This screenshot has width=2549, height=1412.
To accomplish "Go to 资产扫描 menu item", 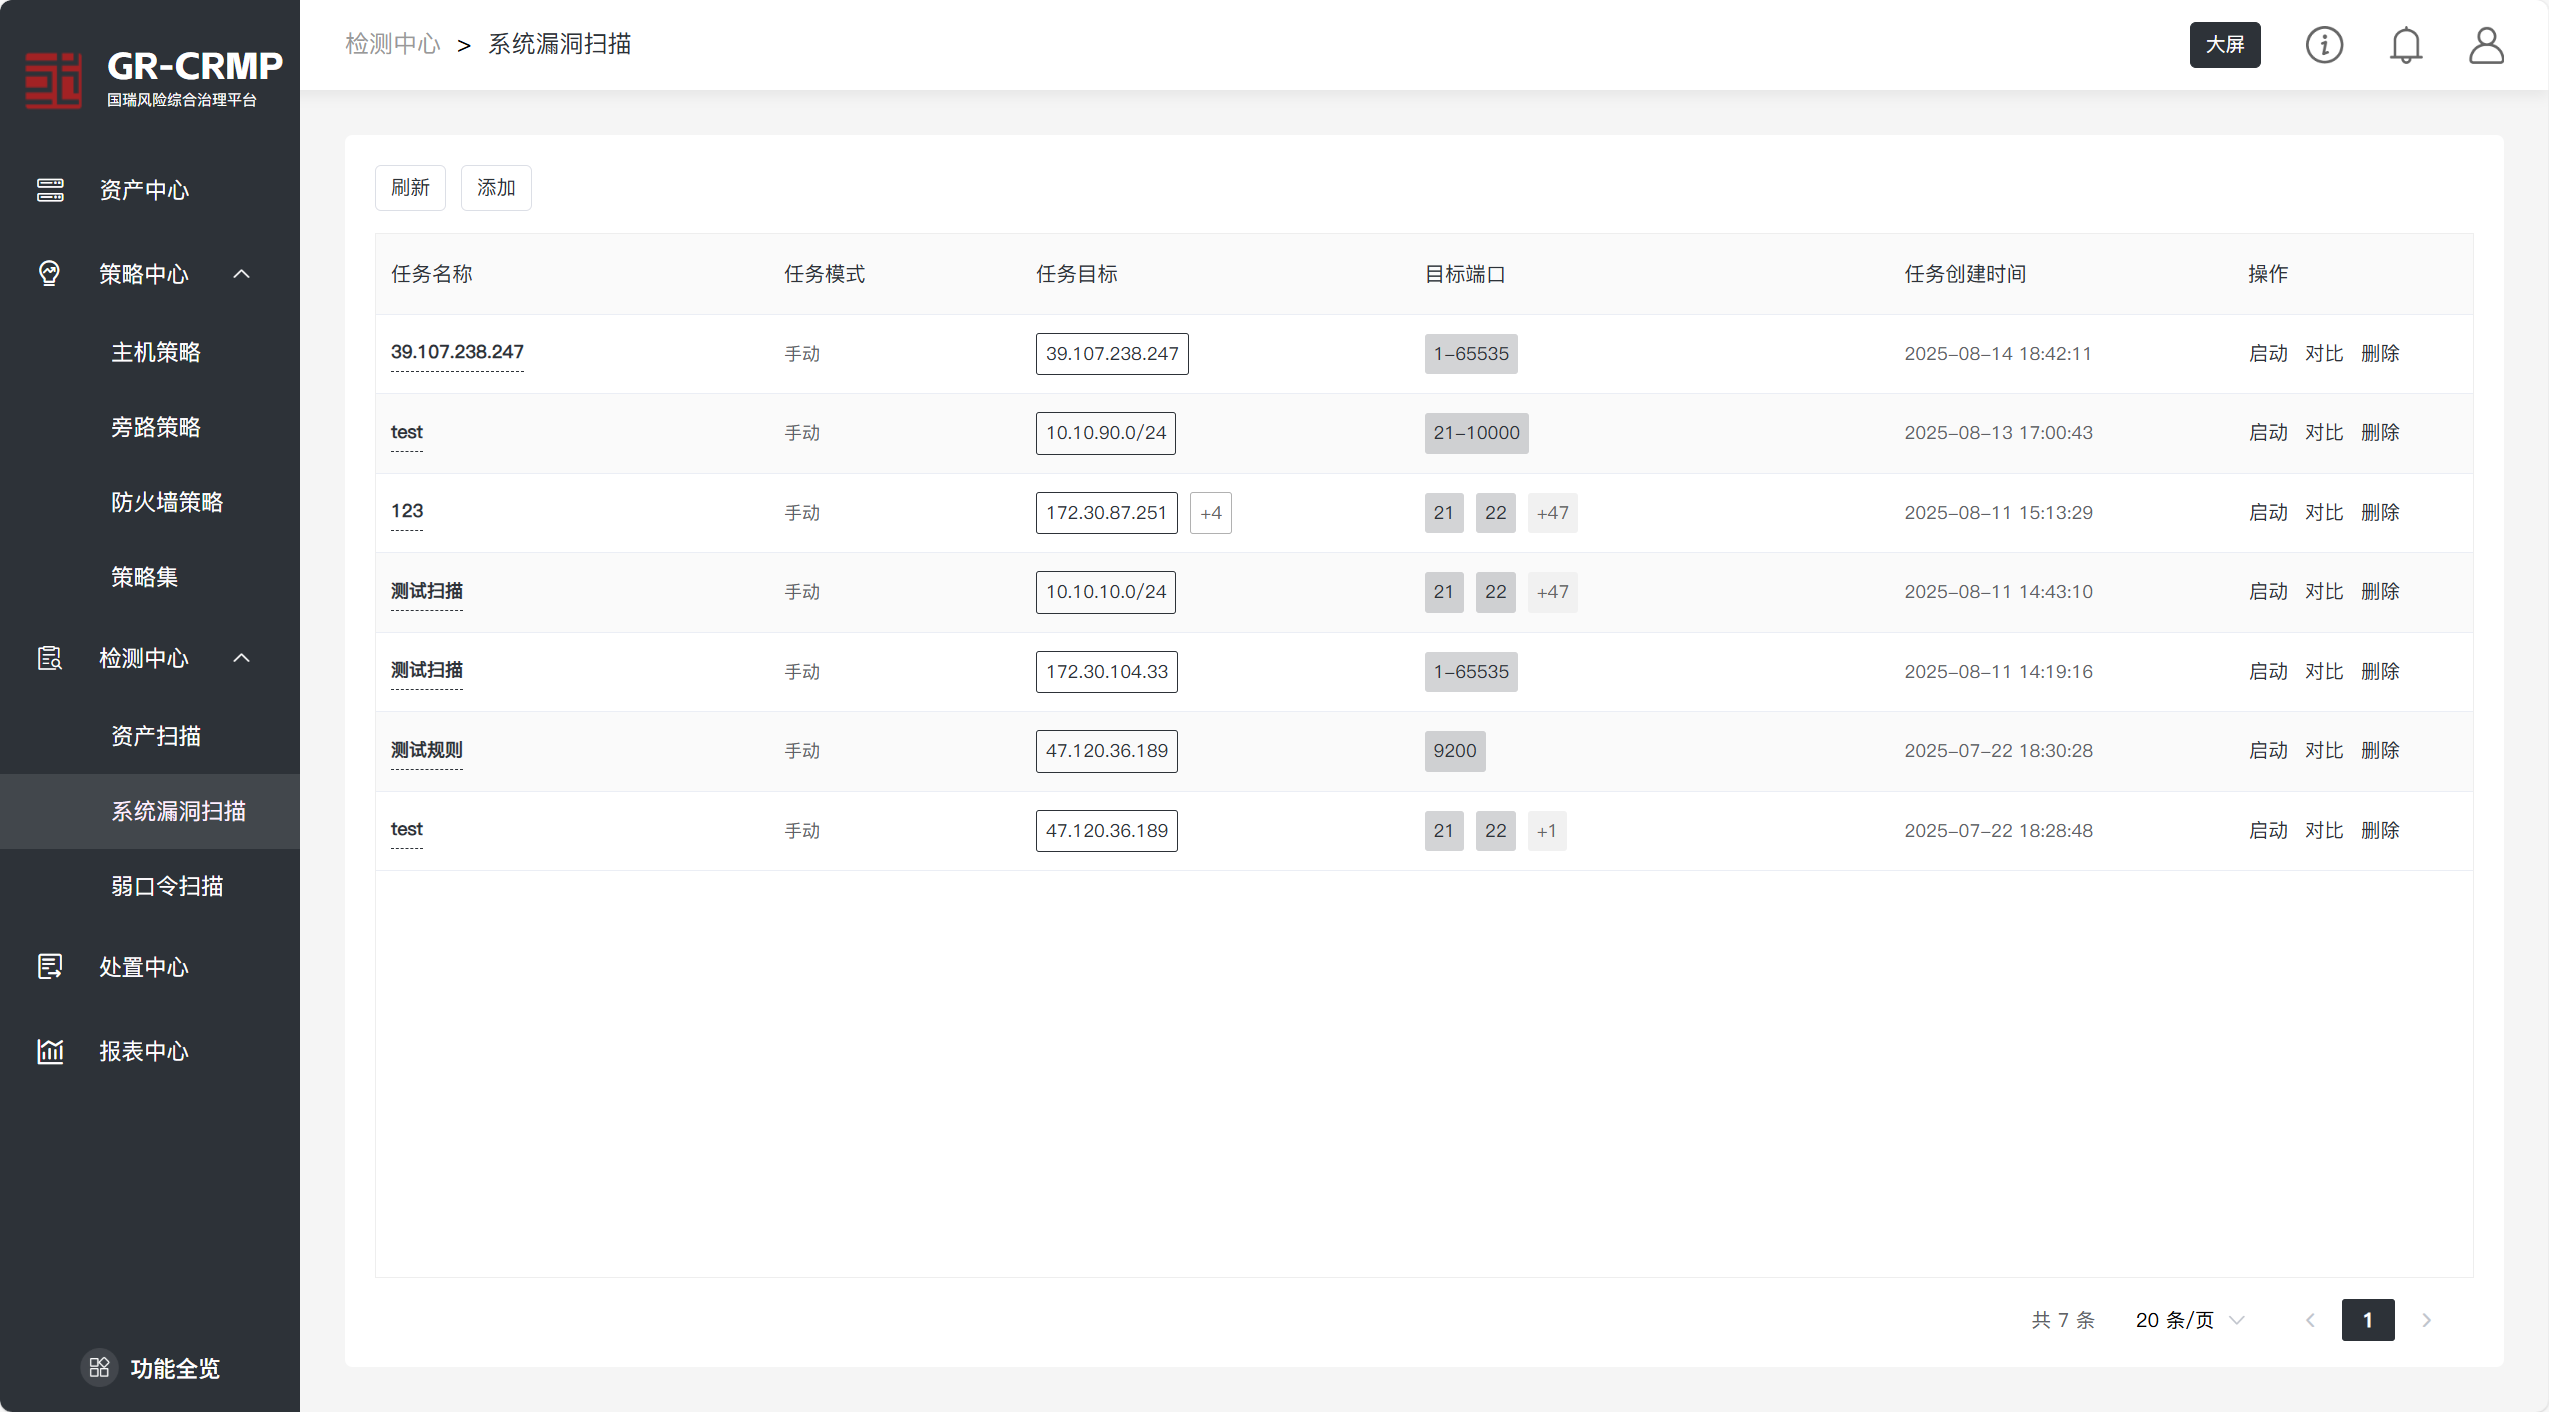I will 156,736.
